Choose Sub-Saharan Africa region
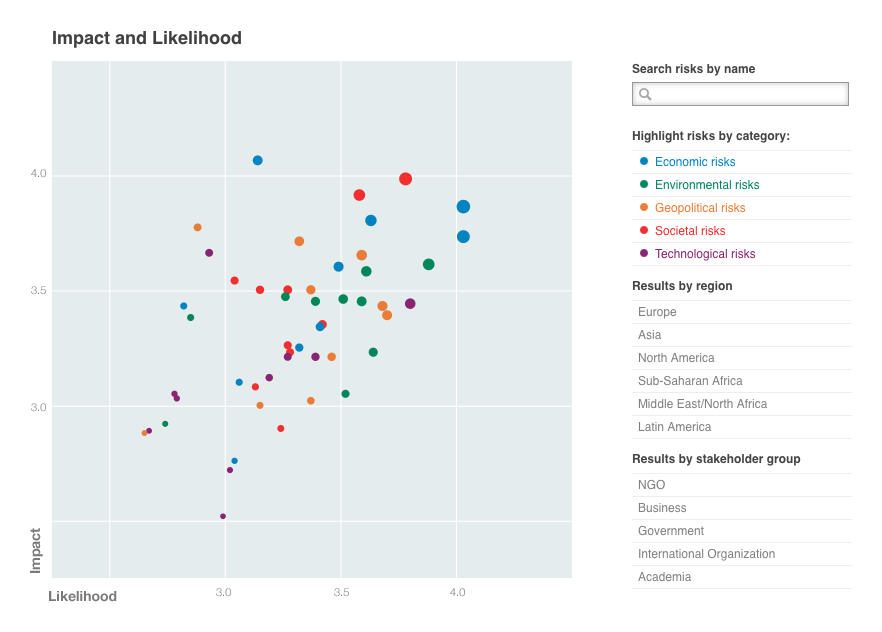 pyautogui.click(x=690, y=381)
